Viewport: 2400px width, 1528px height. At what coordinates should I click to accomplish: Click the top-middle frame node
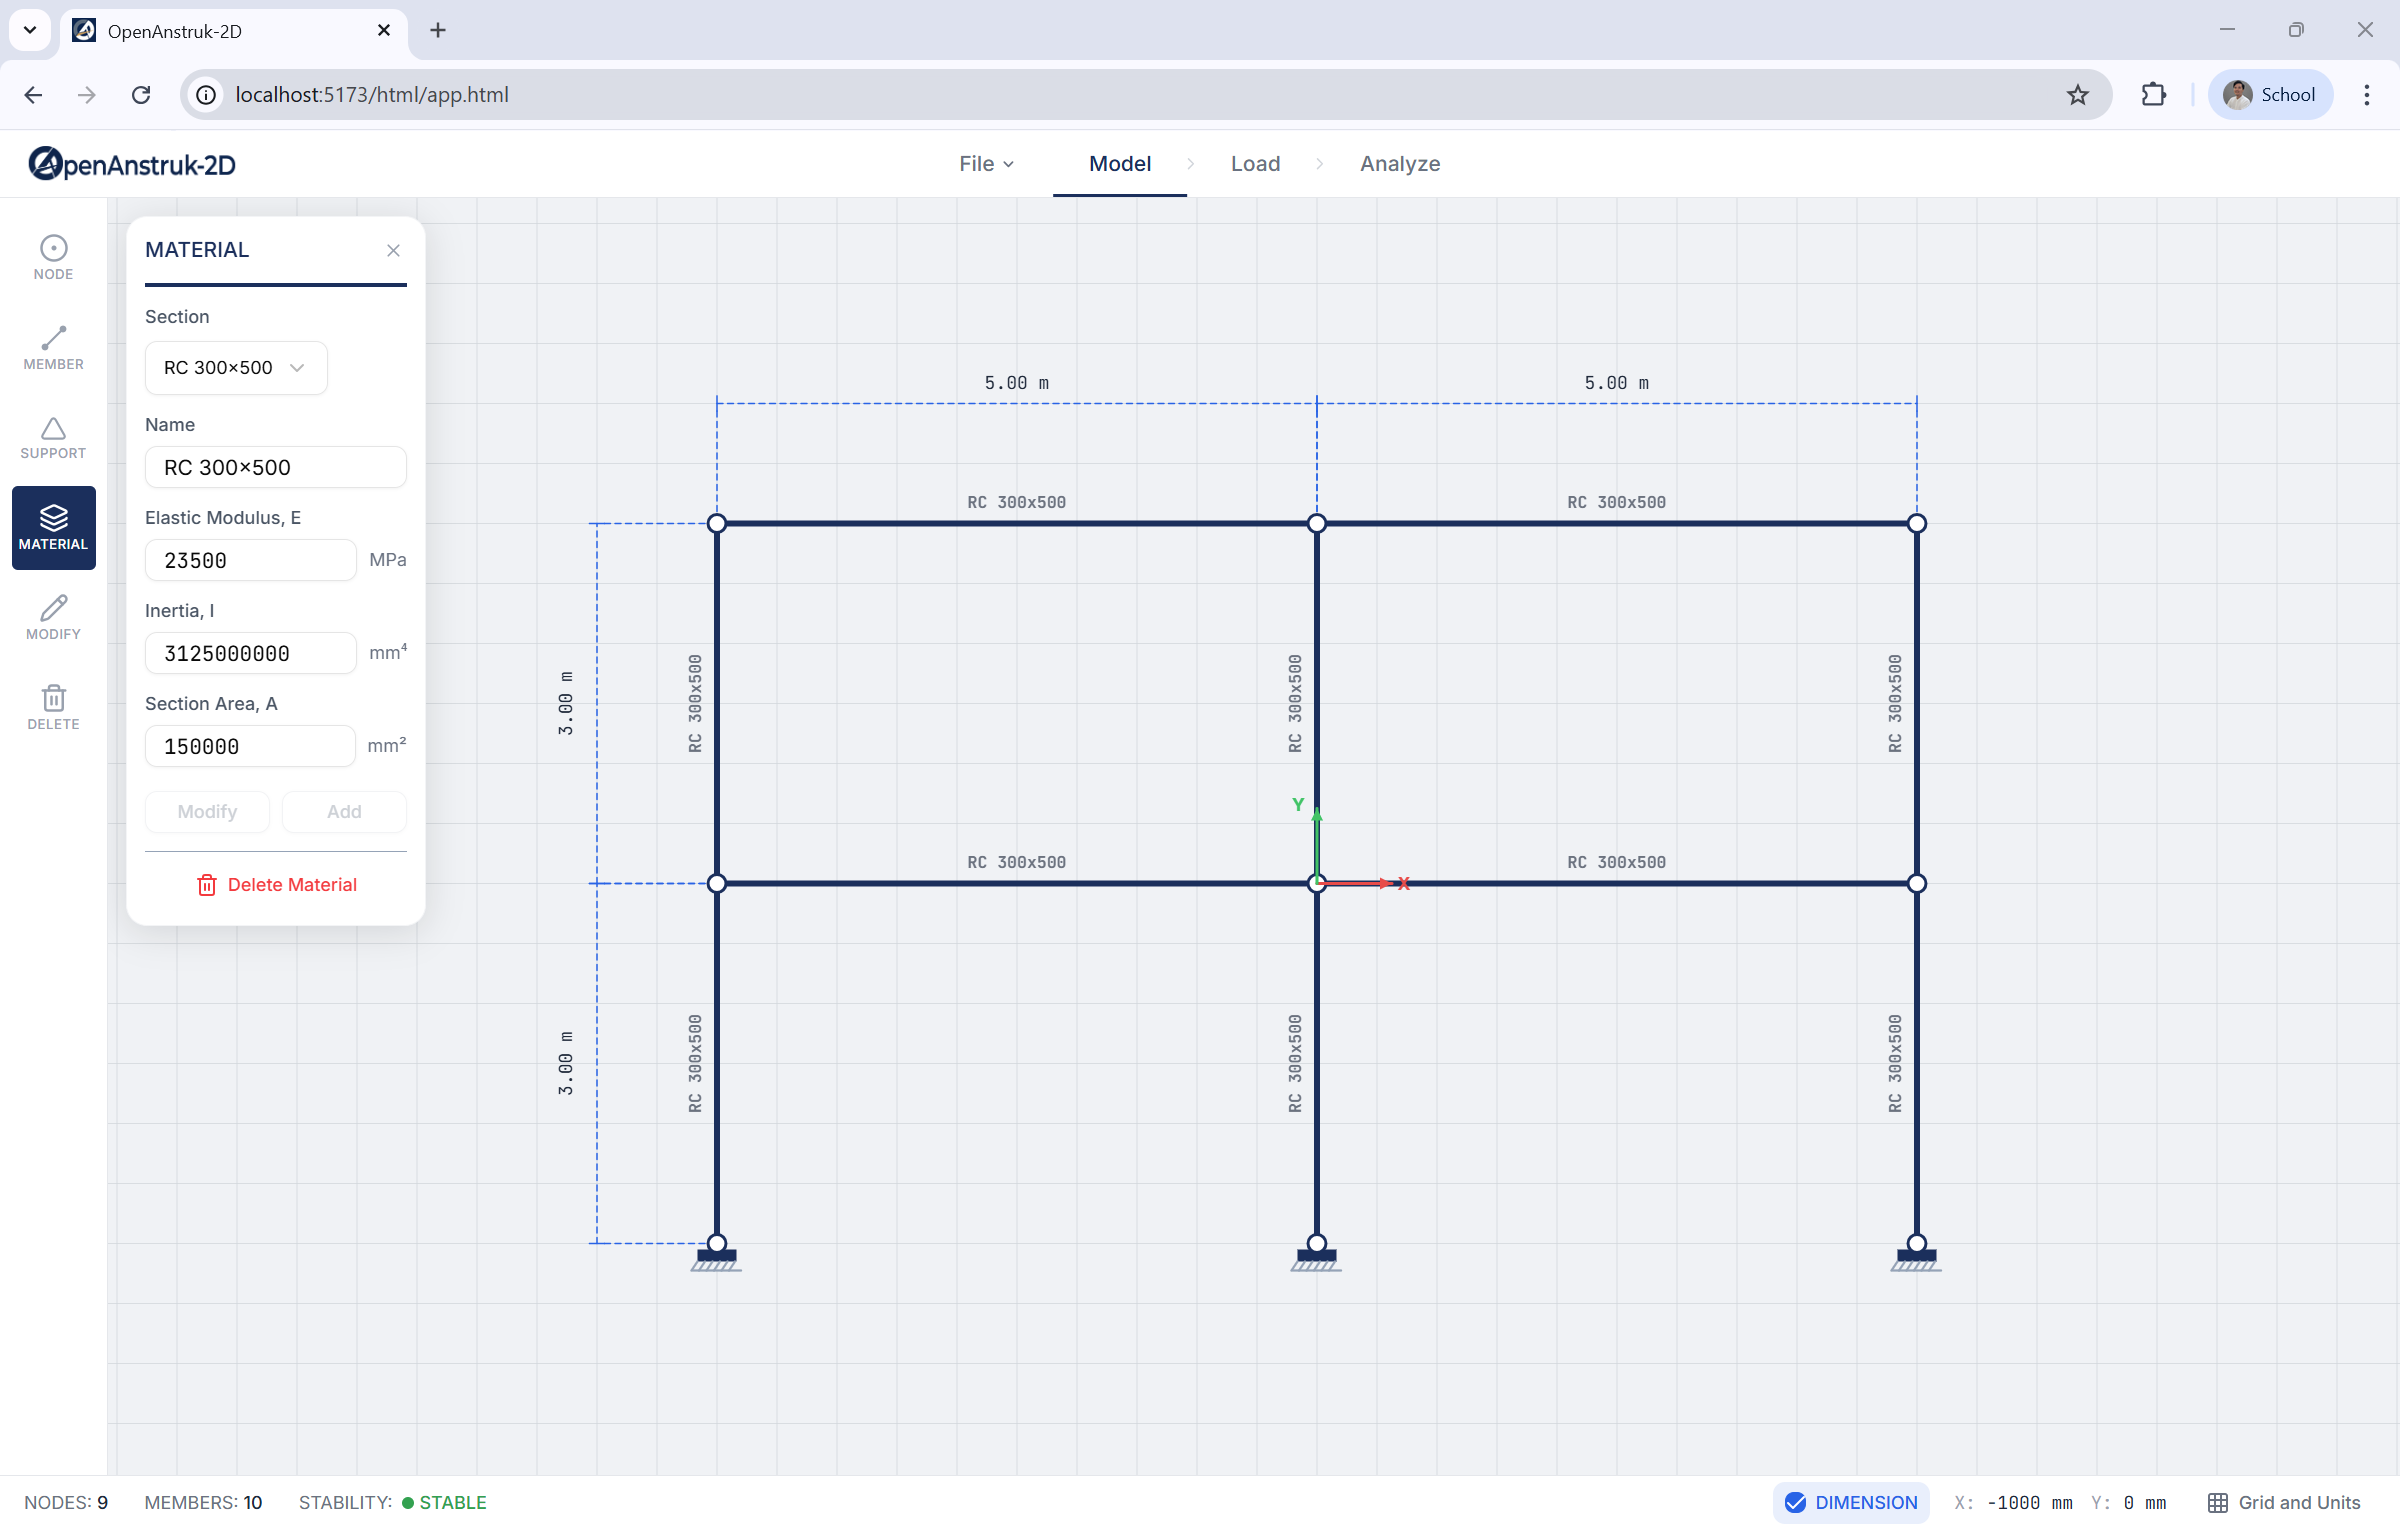pos(1317,523)
